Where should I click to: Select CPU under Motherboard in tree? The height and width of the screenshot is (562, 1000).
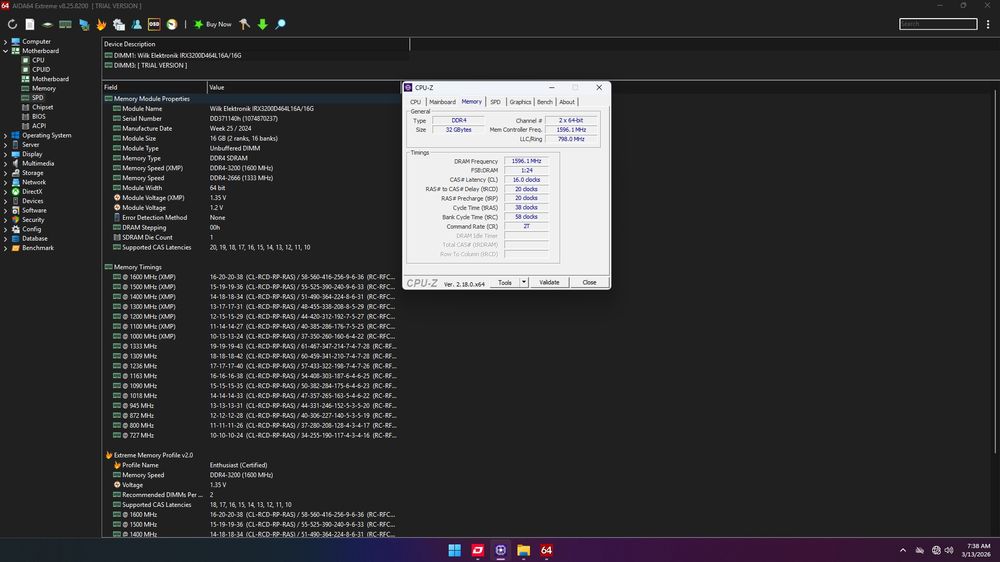(x=38, y=60)
